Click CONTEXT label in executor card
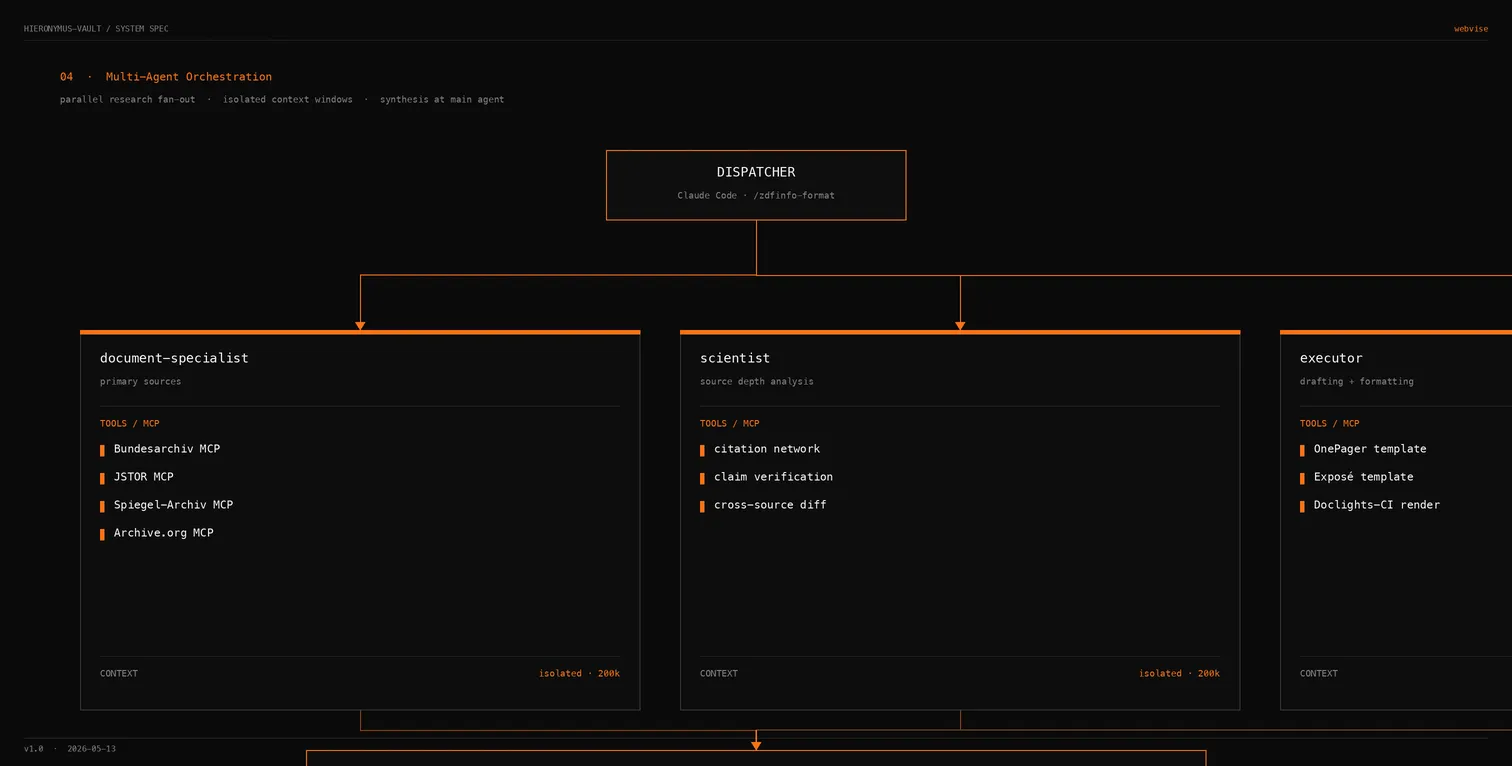This screenshot has width=1512, height=766. [x=1319, y=674]
